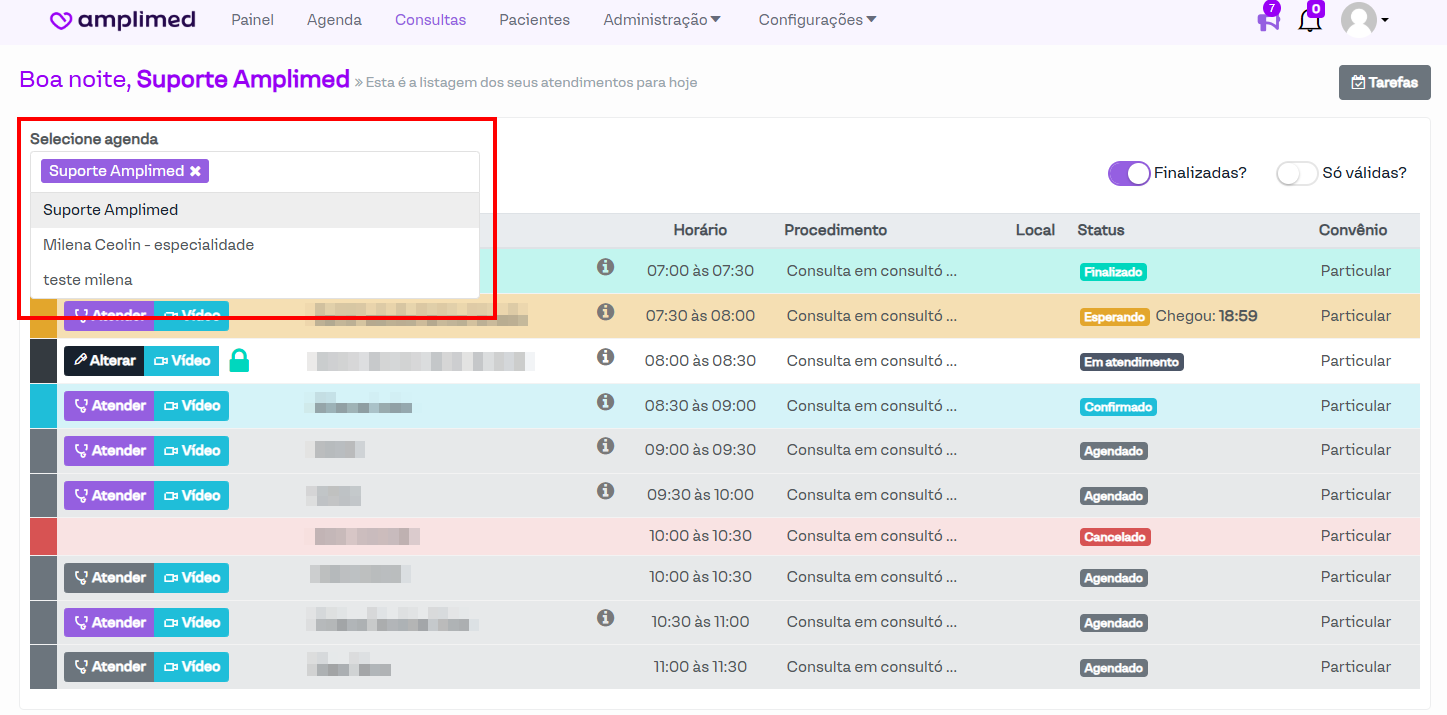1447x715 pixels.
Task: Disable the Finalizadas toggle
Action: pos(1129,173)
